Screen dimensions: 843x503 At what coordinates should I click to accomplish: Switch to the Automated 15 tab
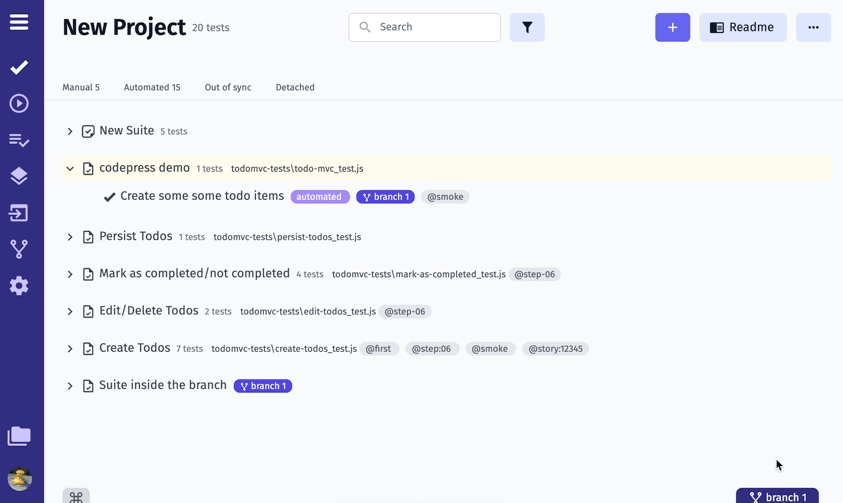152,88
